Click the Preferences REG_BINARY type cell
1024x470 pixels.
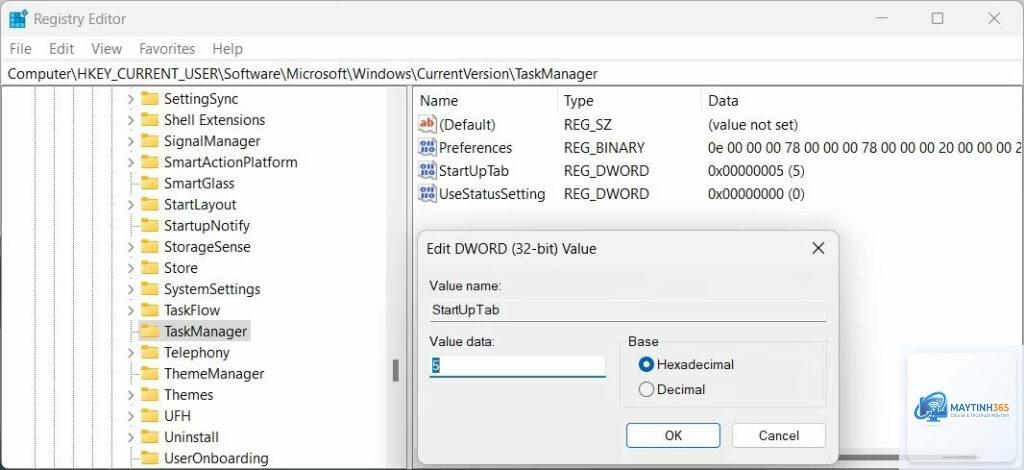(x=604, y=148)
